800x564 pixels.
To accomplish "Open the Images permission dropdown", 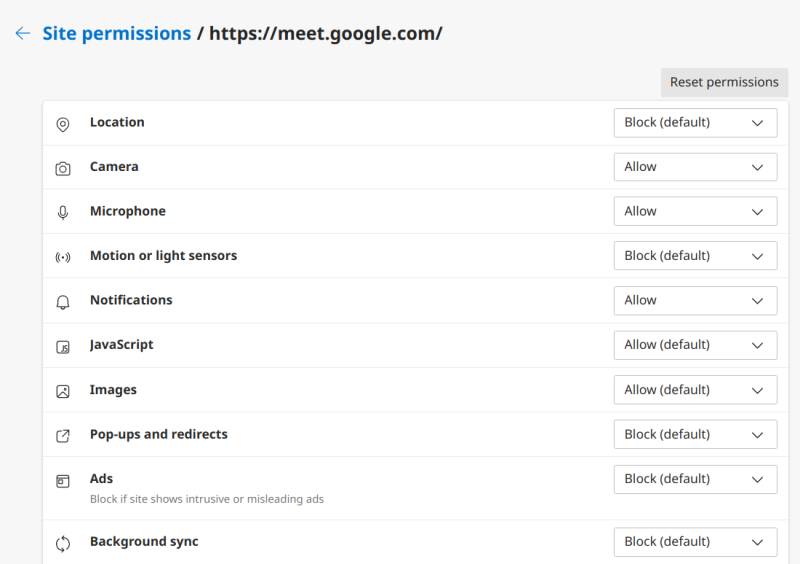I will tap(695, 390).
